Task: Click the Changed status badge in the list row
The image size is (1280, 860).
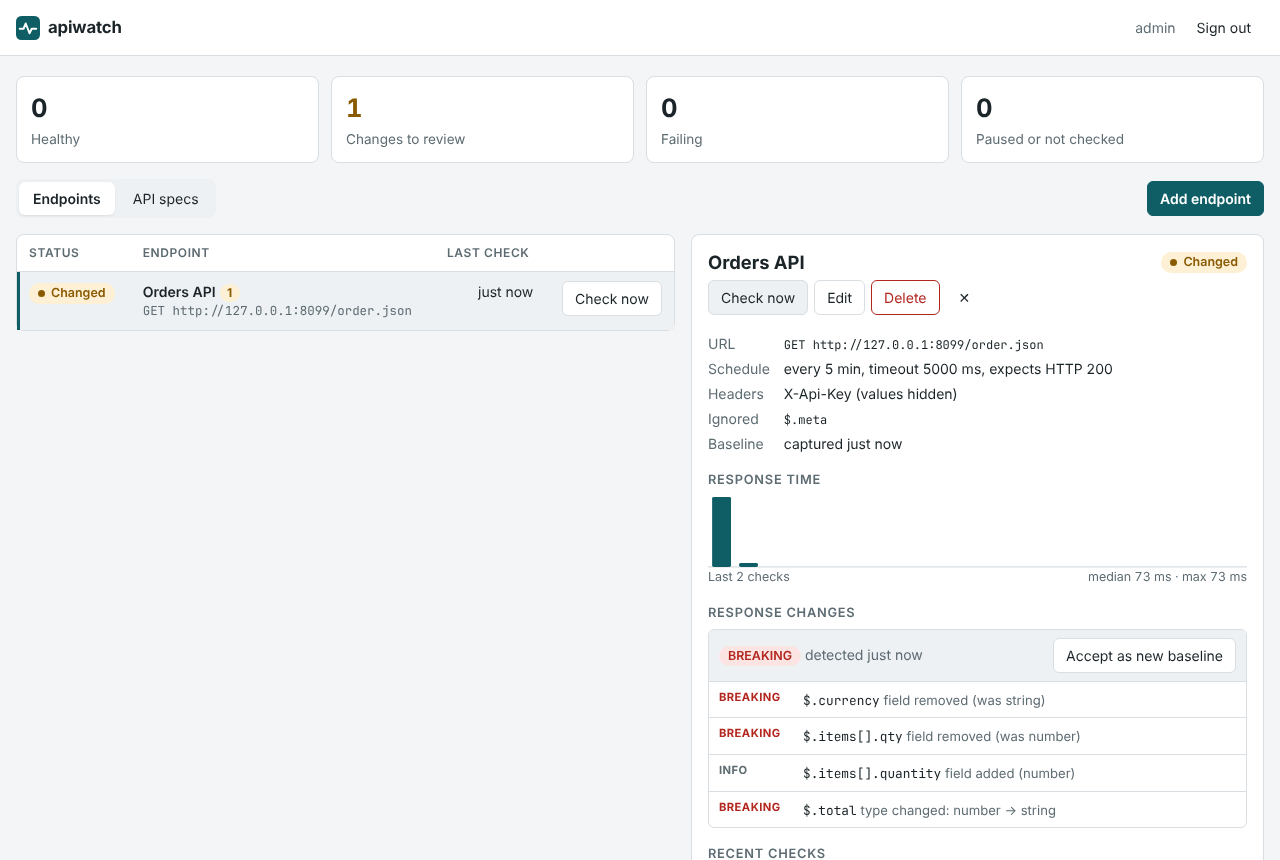Action: point(71,293)
